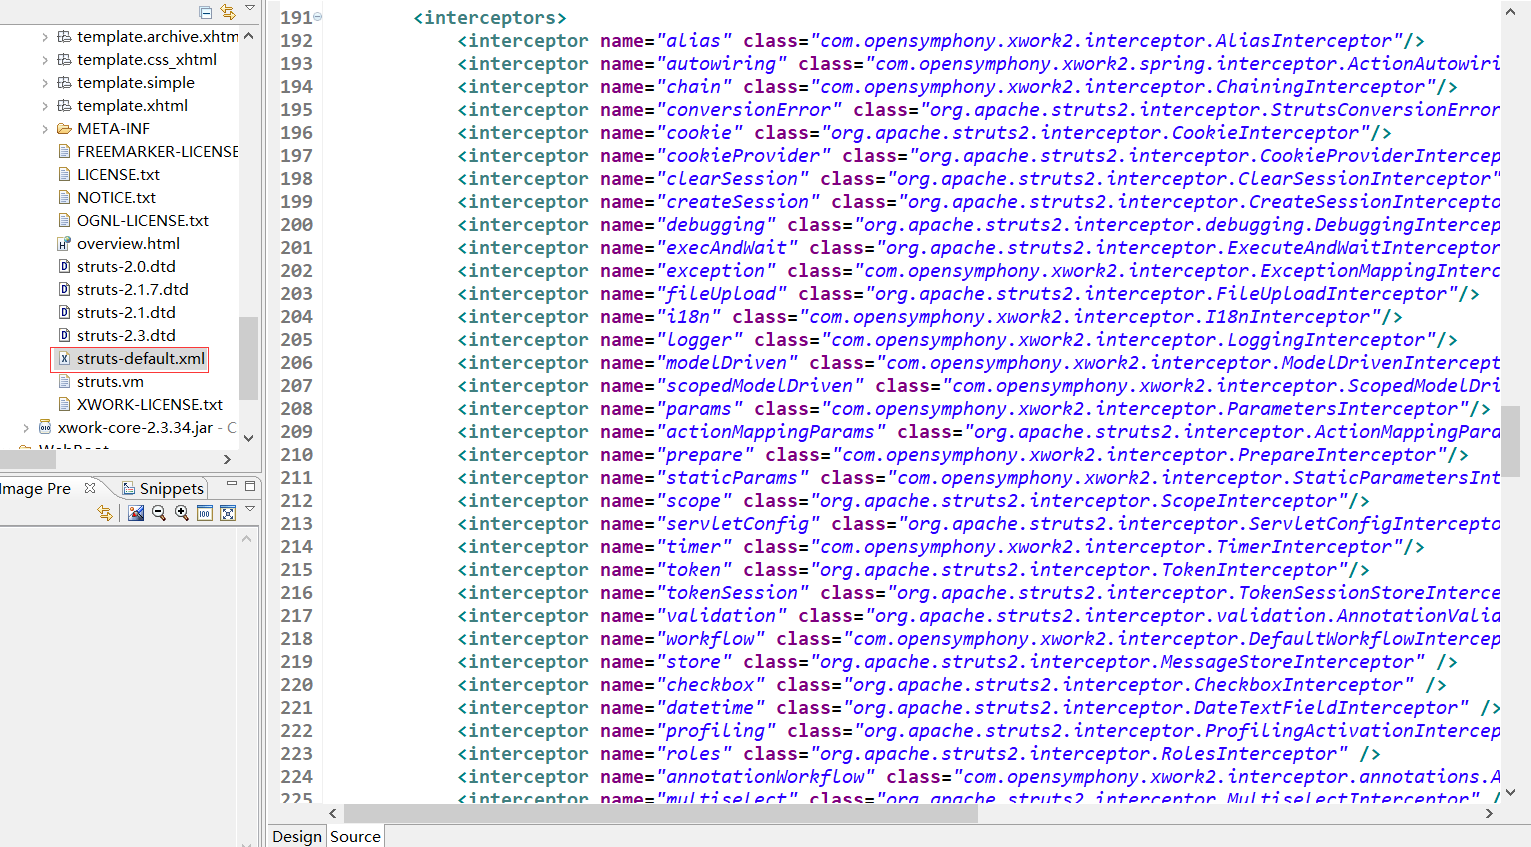
Task: Click the editor horizontal scrollbar thumb
Action: 660,813
